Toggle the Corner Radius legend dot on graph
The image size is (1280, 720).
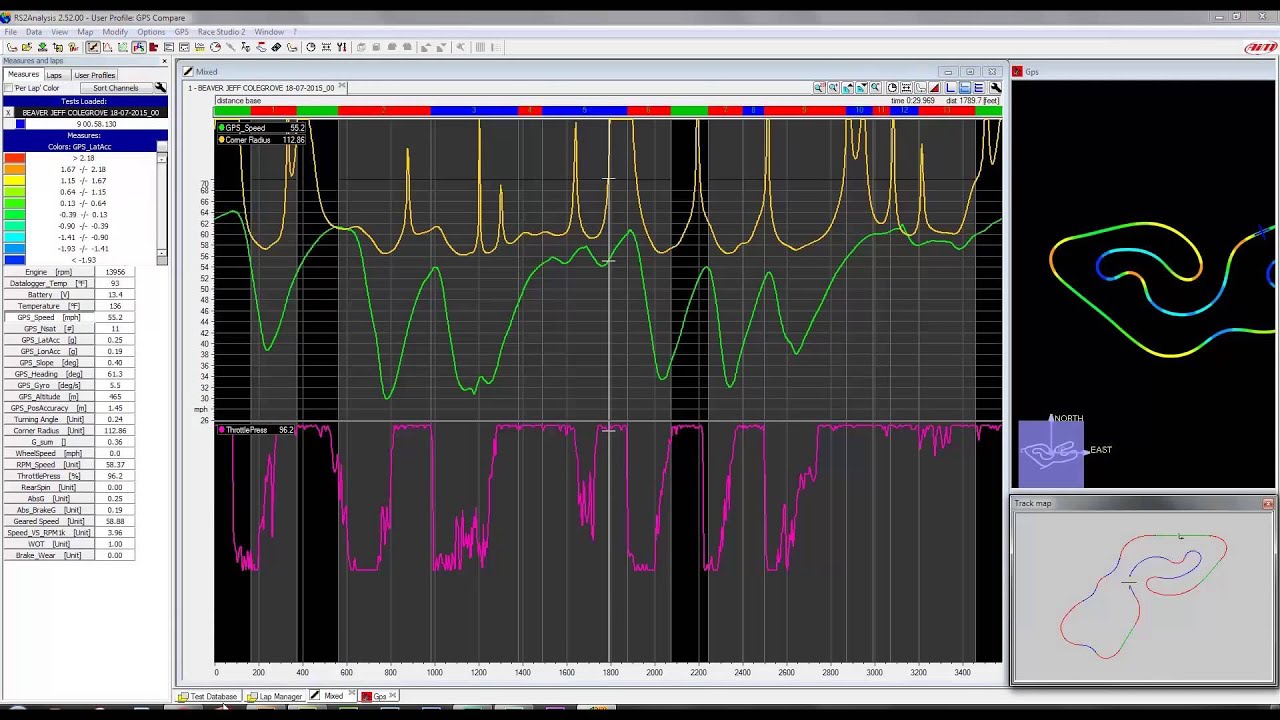point(222,140)
